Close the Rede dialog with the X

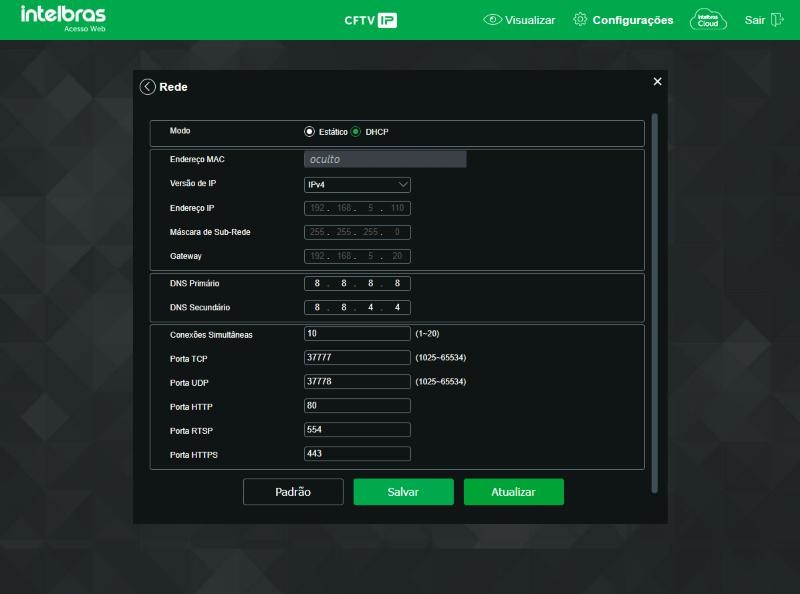coord(657,82)
